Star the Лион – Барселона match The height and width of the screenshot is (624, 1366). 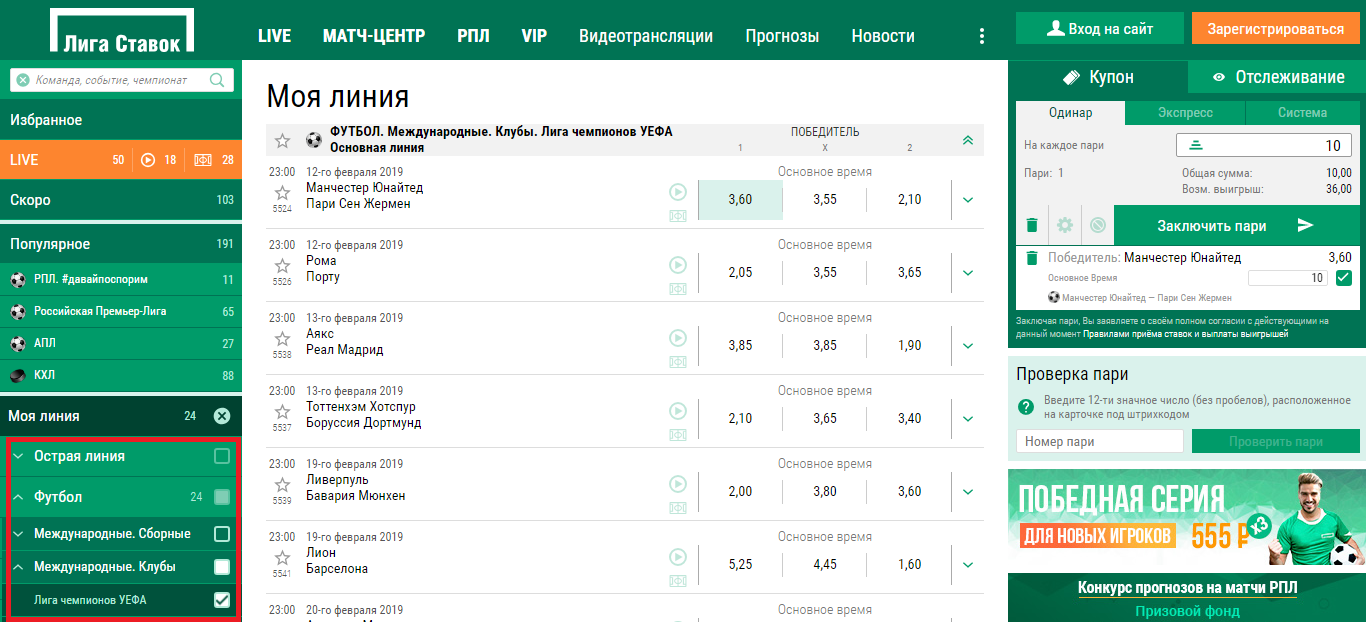coord(282,558)
